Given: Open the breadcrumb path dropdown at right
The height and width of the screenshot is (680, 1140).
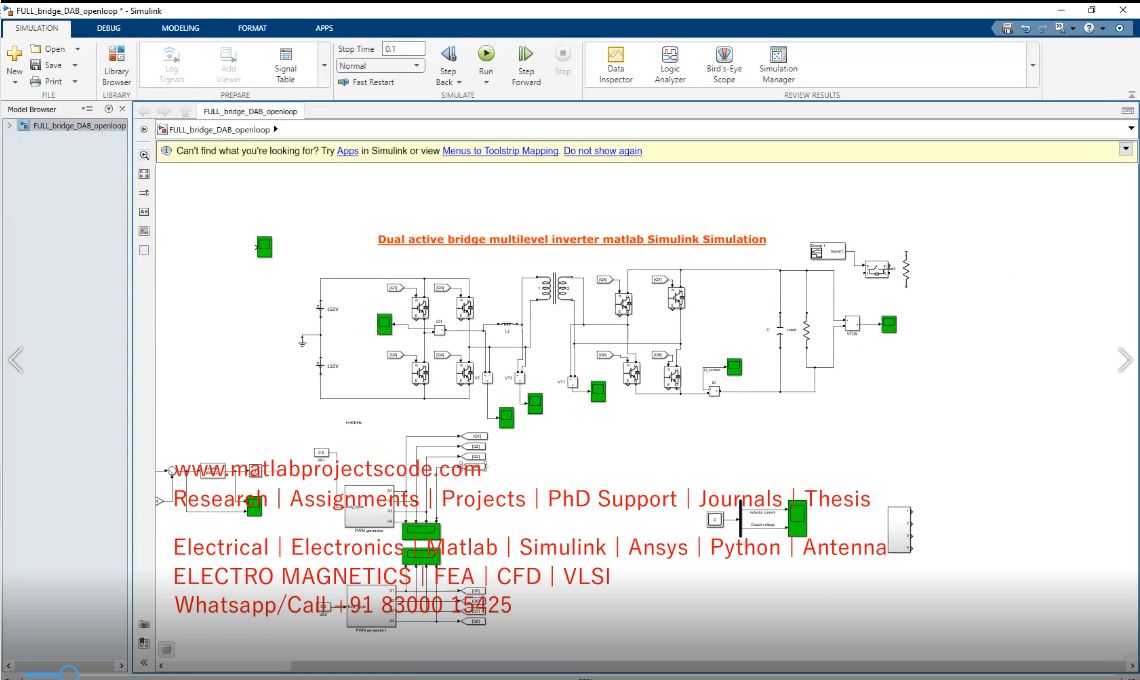Looking at the screenshot, I should coord(1131,129).
